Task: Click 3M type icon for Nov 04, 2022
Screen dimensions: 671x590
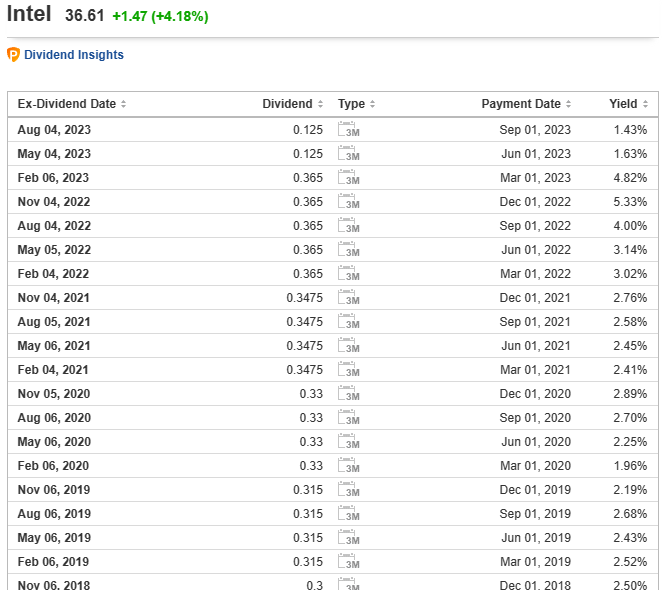Action: tap(348, 202)
